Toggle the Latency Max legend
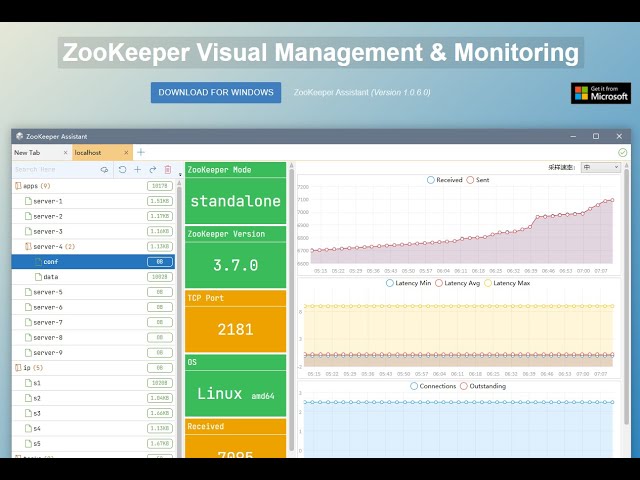This screenshot has height=480, width=640. 507,283
